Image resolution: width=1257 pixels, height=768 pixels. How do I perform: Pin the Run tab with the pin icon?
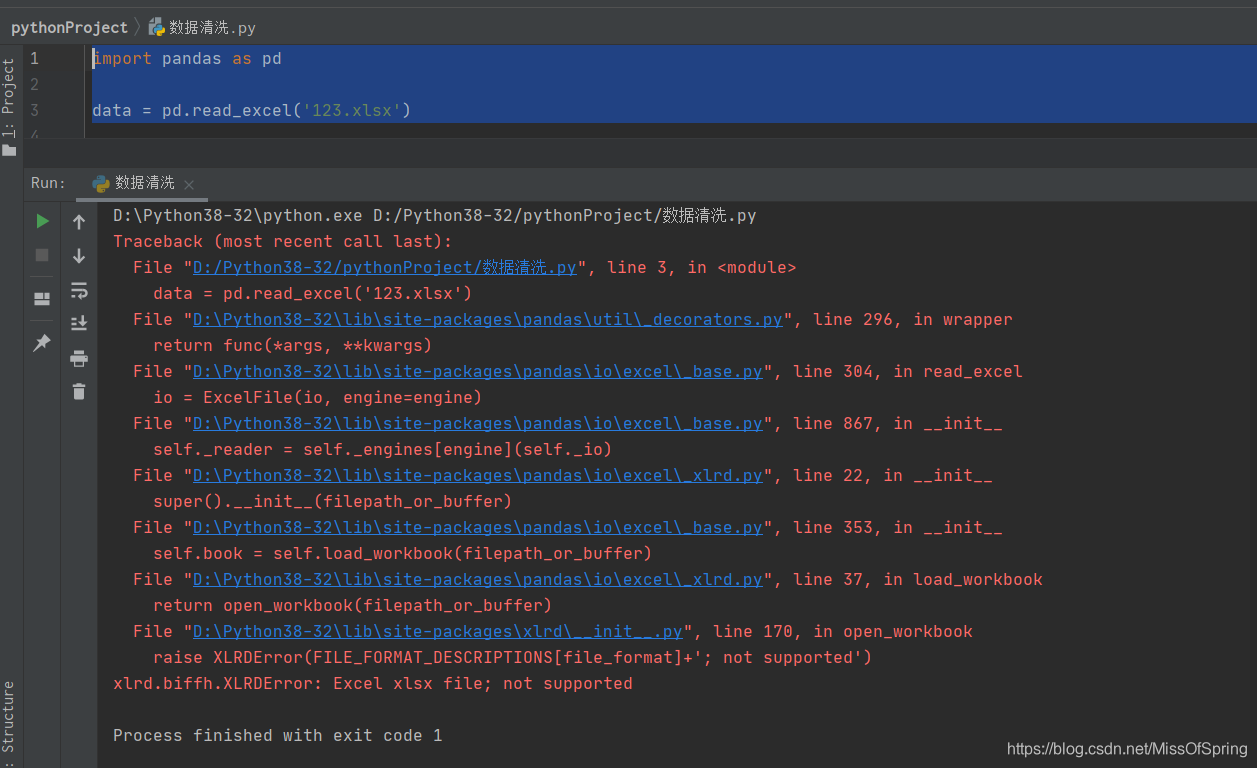point(42,343)
